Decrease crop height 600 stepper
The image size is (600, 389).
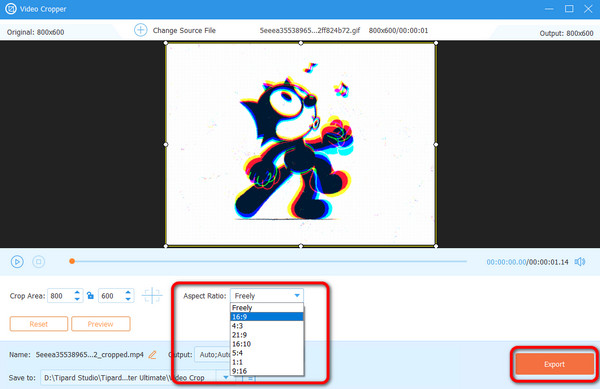(x=128, y=299)
